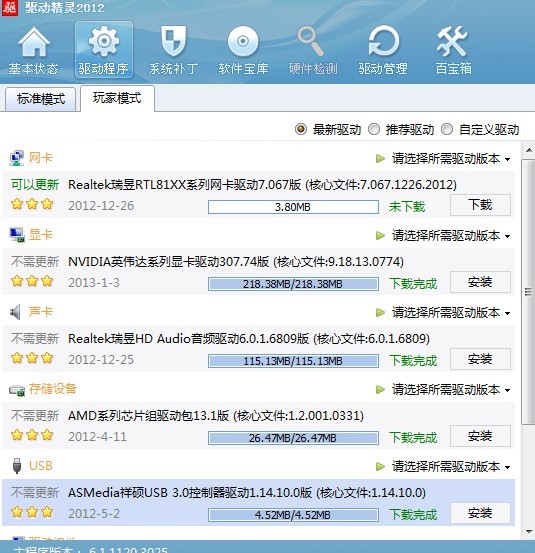Click the scrollbar down arrow
Viewport: 535px width, 553px height.
[x=529, y=531]
